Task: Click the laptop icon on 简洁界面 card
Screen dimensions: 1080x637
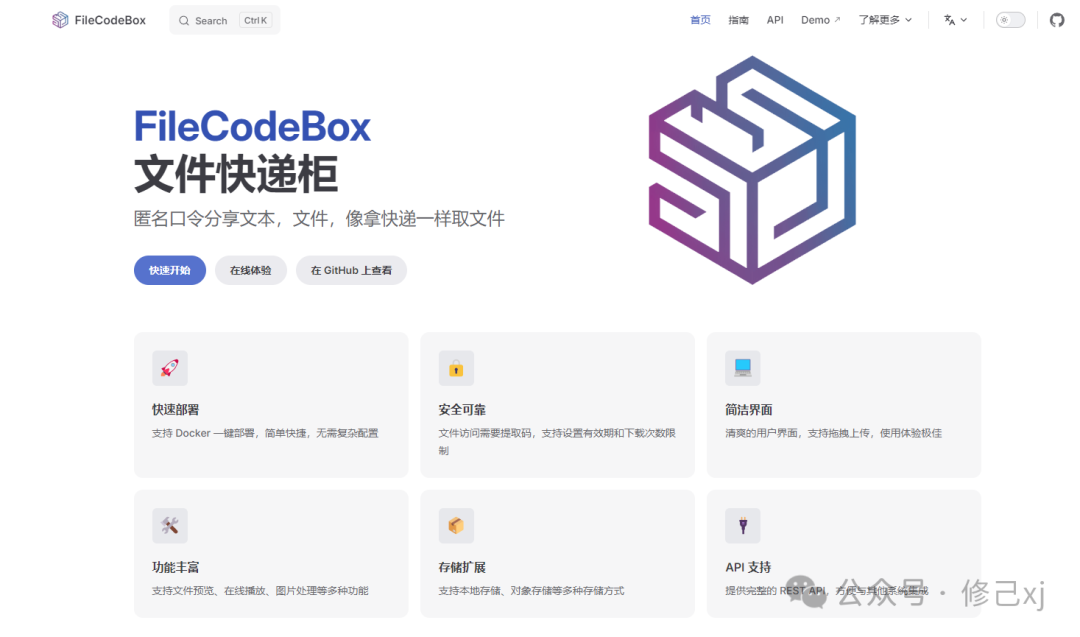Action: click(x=742, y=368)
